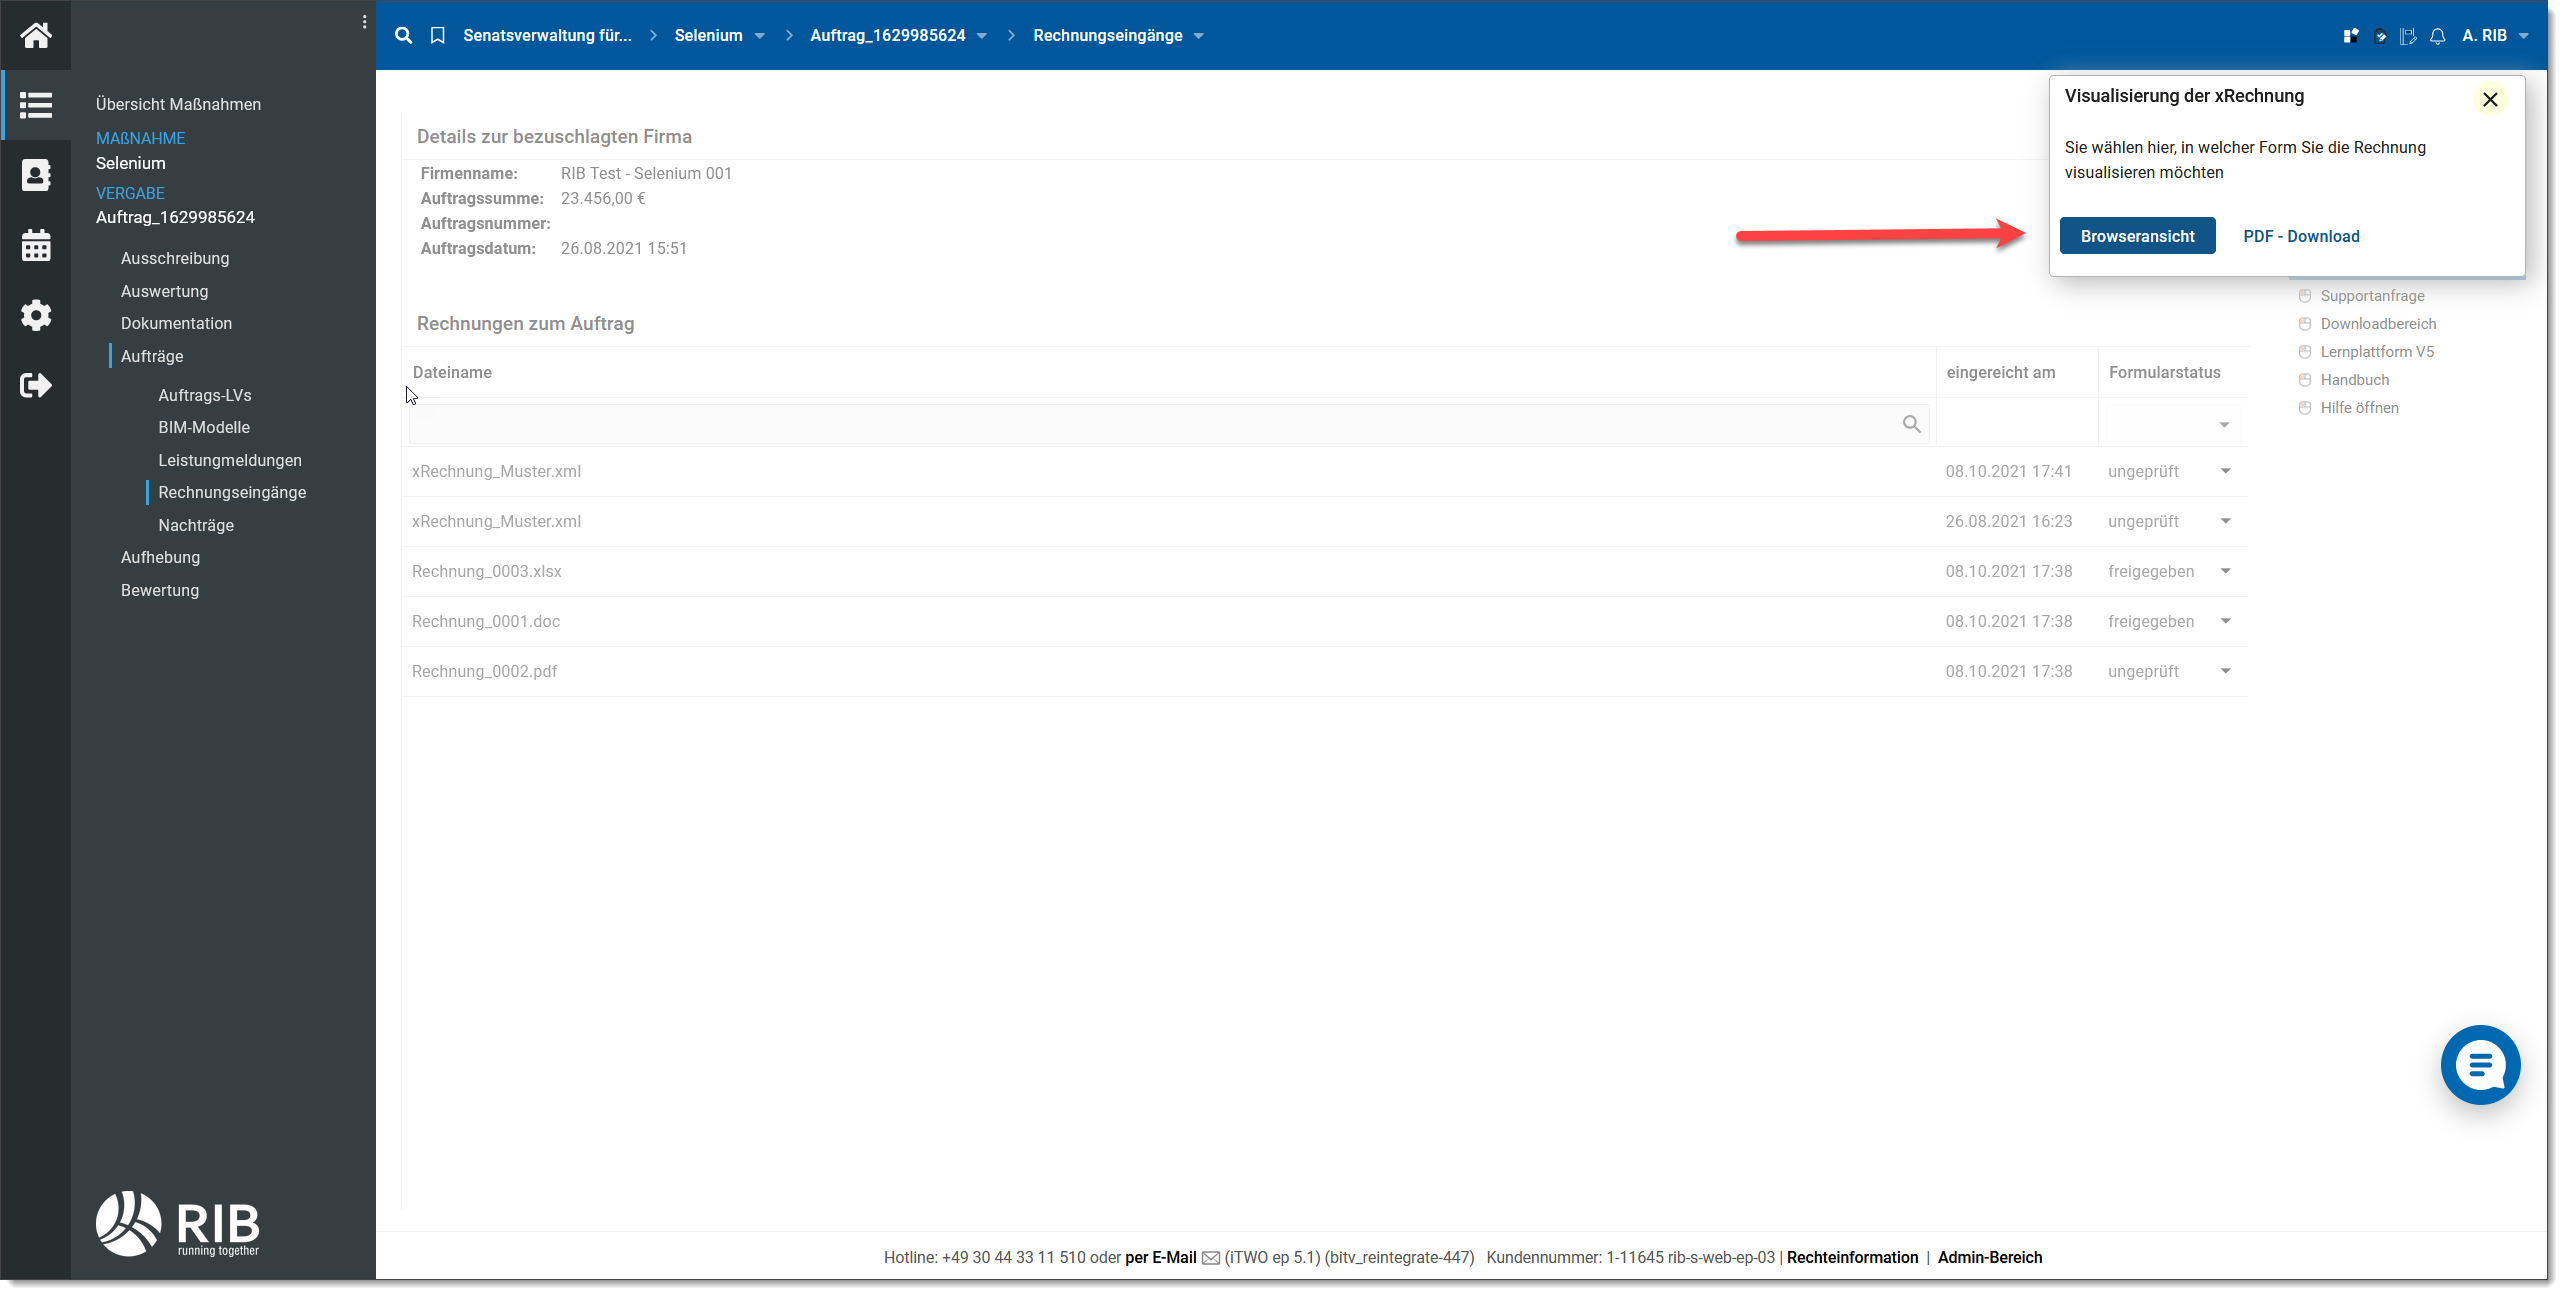Open Auftrags-LVs submenu item
Screen dimensions: 2563x1295
[204, 395]
